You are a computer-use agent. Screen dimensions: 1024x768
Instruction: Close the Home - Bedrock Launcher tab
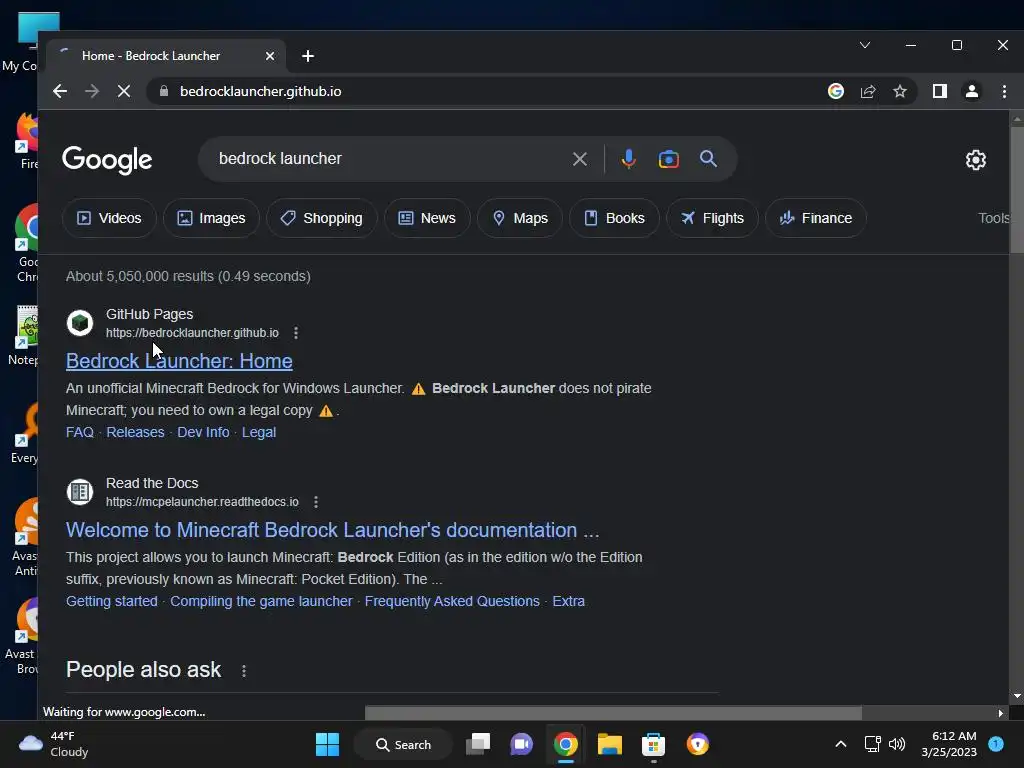point(270,56)
